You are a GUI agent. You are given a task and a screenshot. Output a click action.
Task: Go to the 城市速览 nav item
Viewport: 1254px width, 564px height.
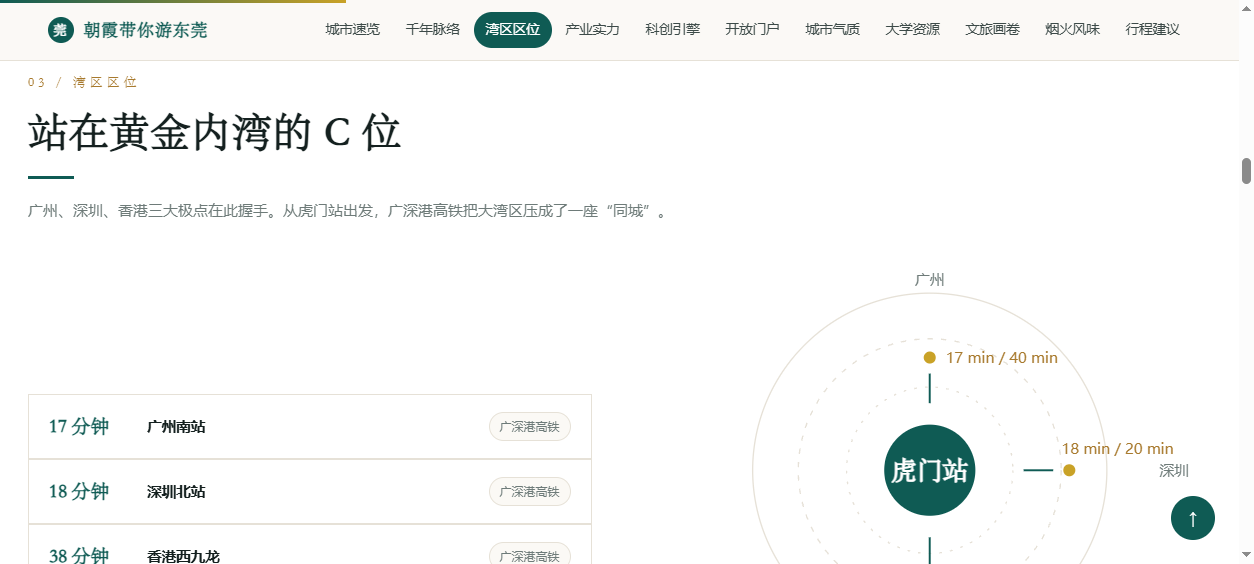click(x=353, y=30)
